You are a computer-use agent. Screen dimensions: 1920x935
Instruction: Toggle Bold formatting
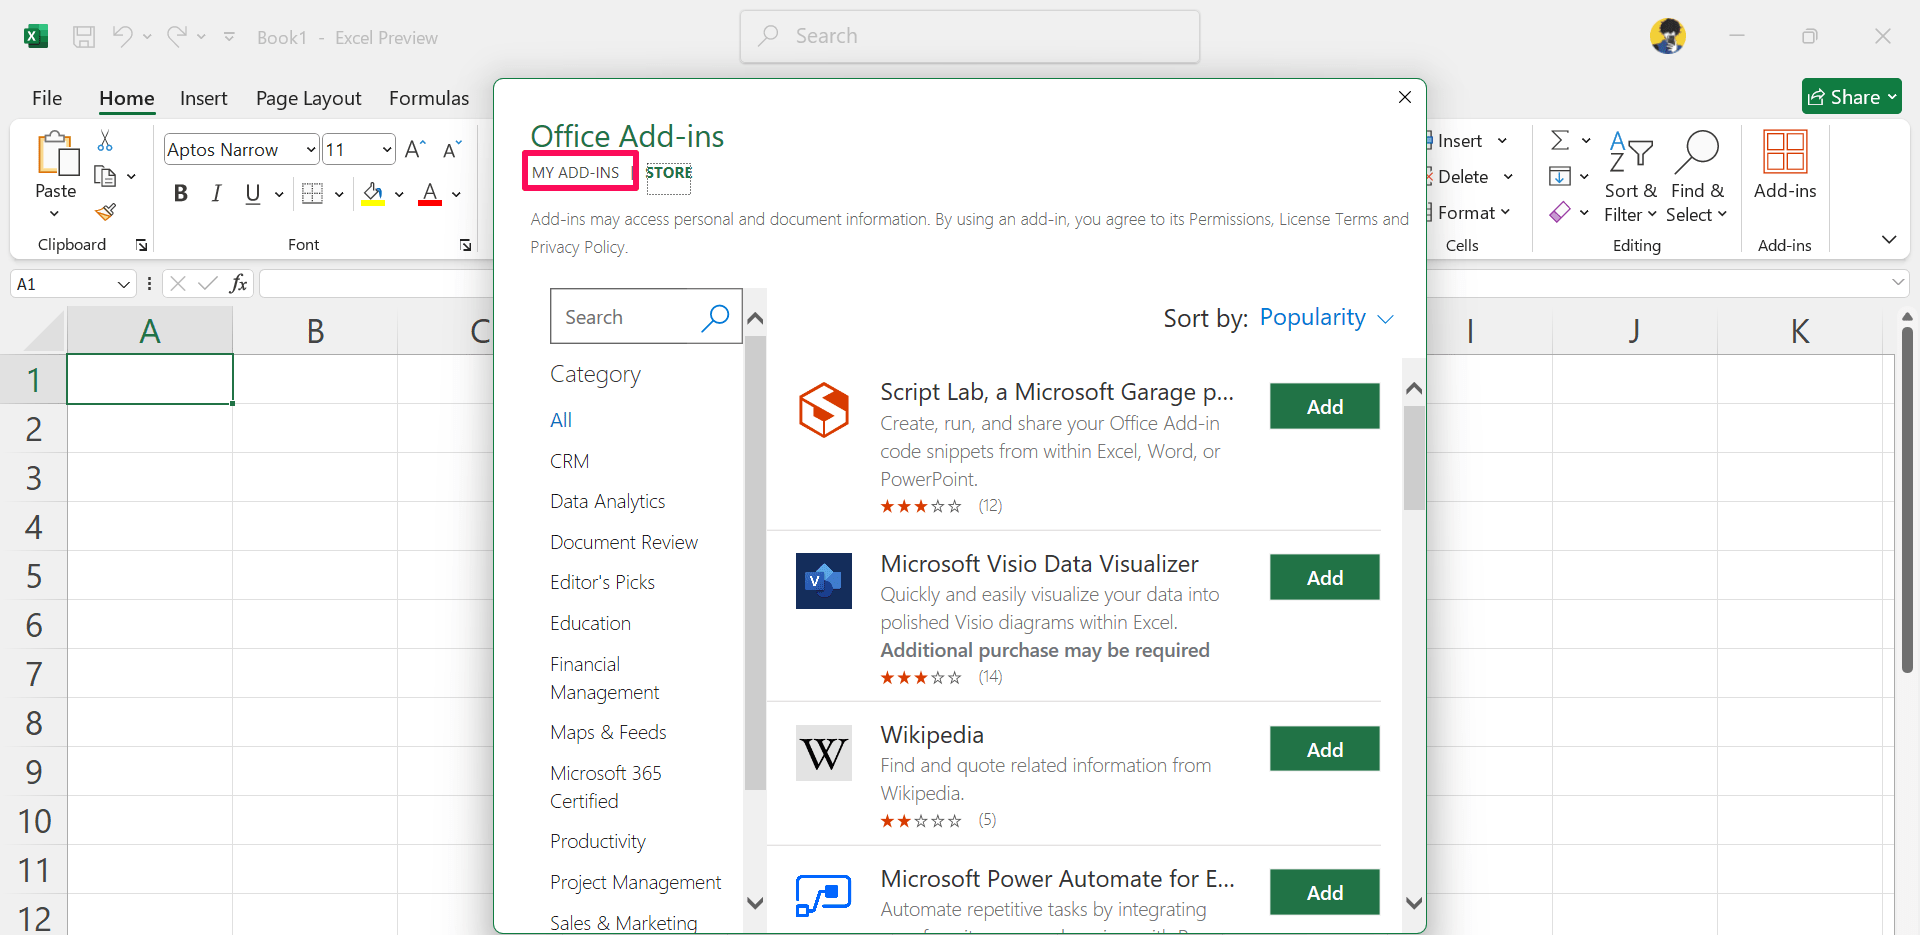click(181, 193)
